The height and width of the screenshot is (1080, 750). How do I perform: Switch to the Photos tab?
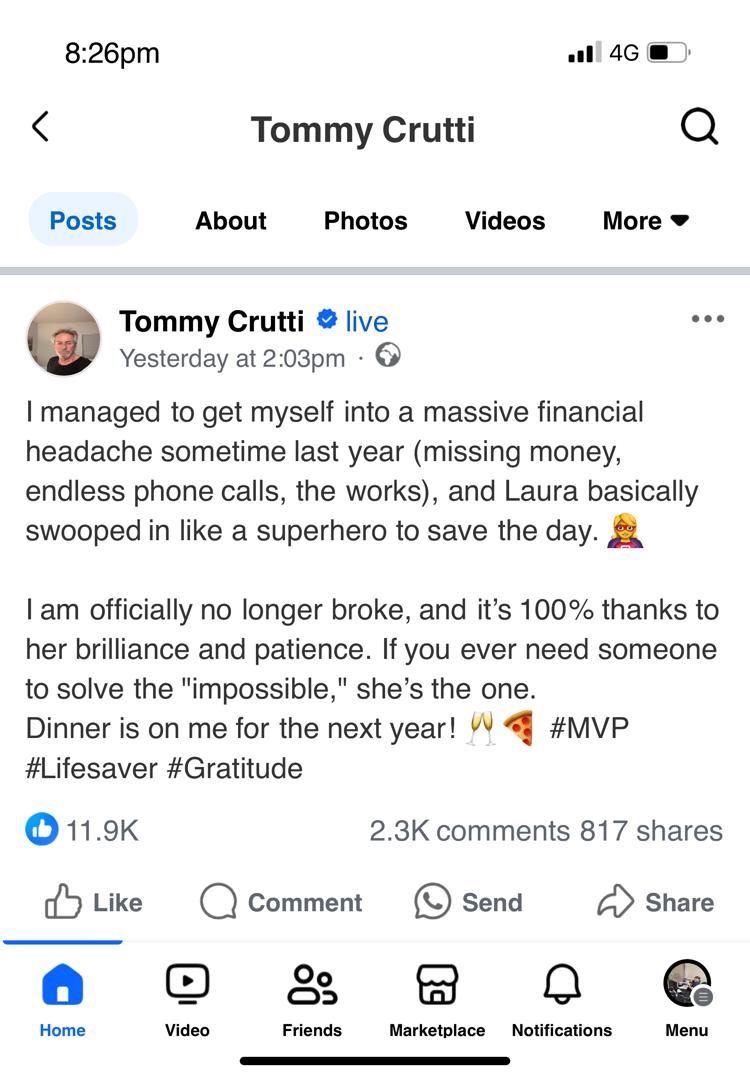click(x=366, y=220)
